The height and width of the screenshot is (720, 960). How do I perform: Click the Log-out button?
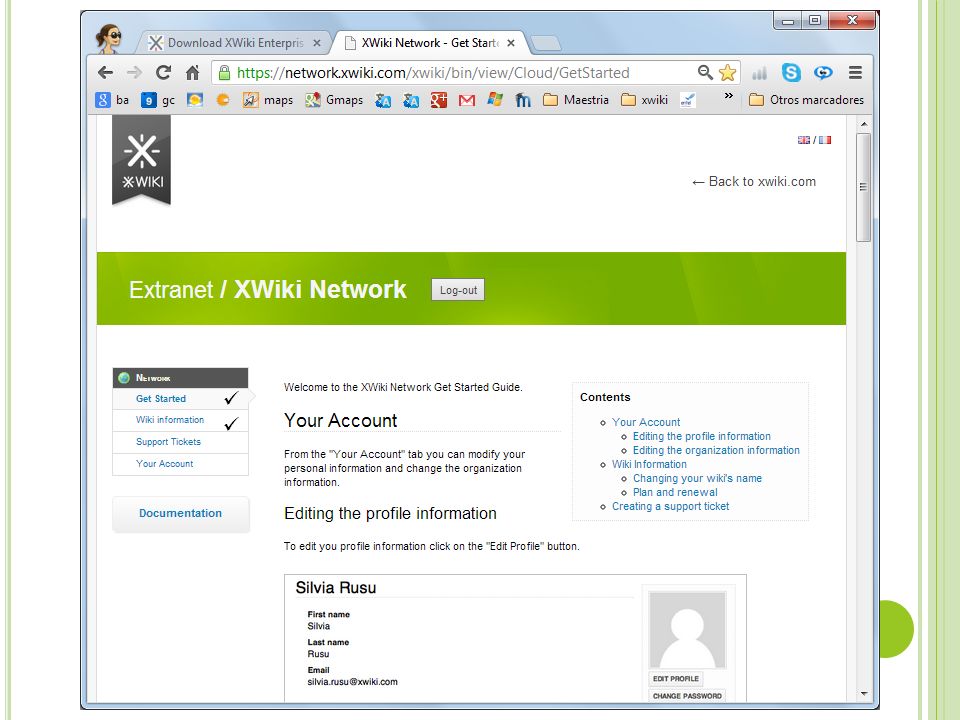(x=458, y=290)
